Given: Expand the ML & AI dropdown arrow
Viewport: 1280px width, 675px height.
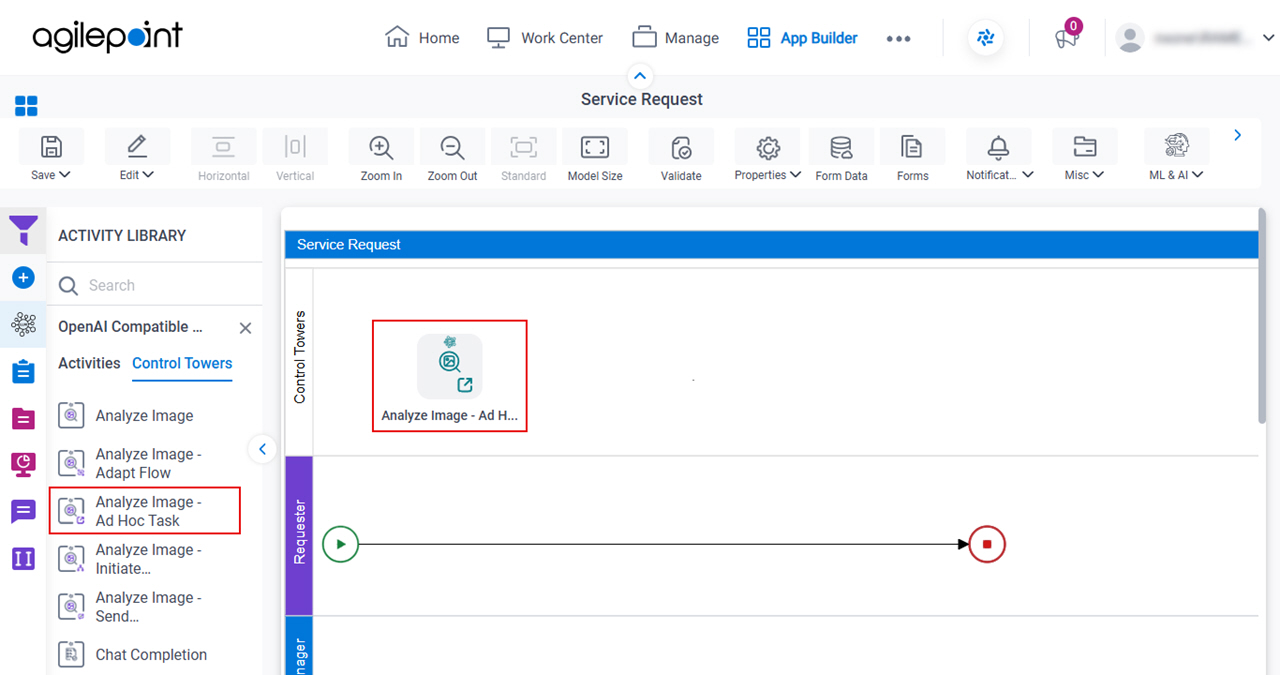Looking at the screenshot, I should [1198, 175].
